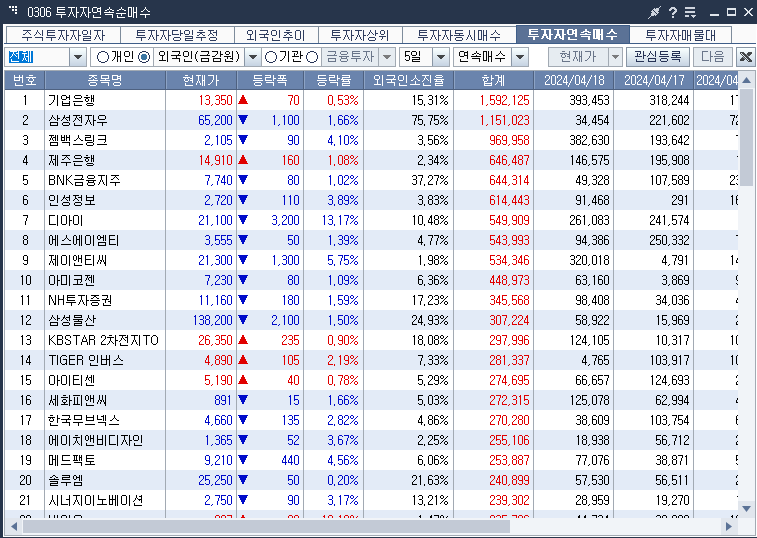Image resolution: width=757 pixels, height=538 pixels.
Task: Switch to 투자자매물대 tab
Action: (681, 35)
